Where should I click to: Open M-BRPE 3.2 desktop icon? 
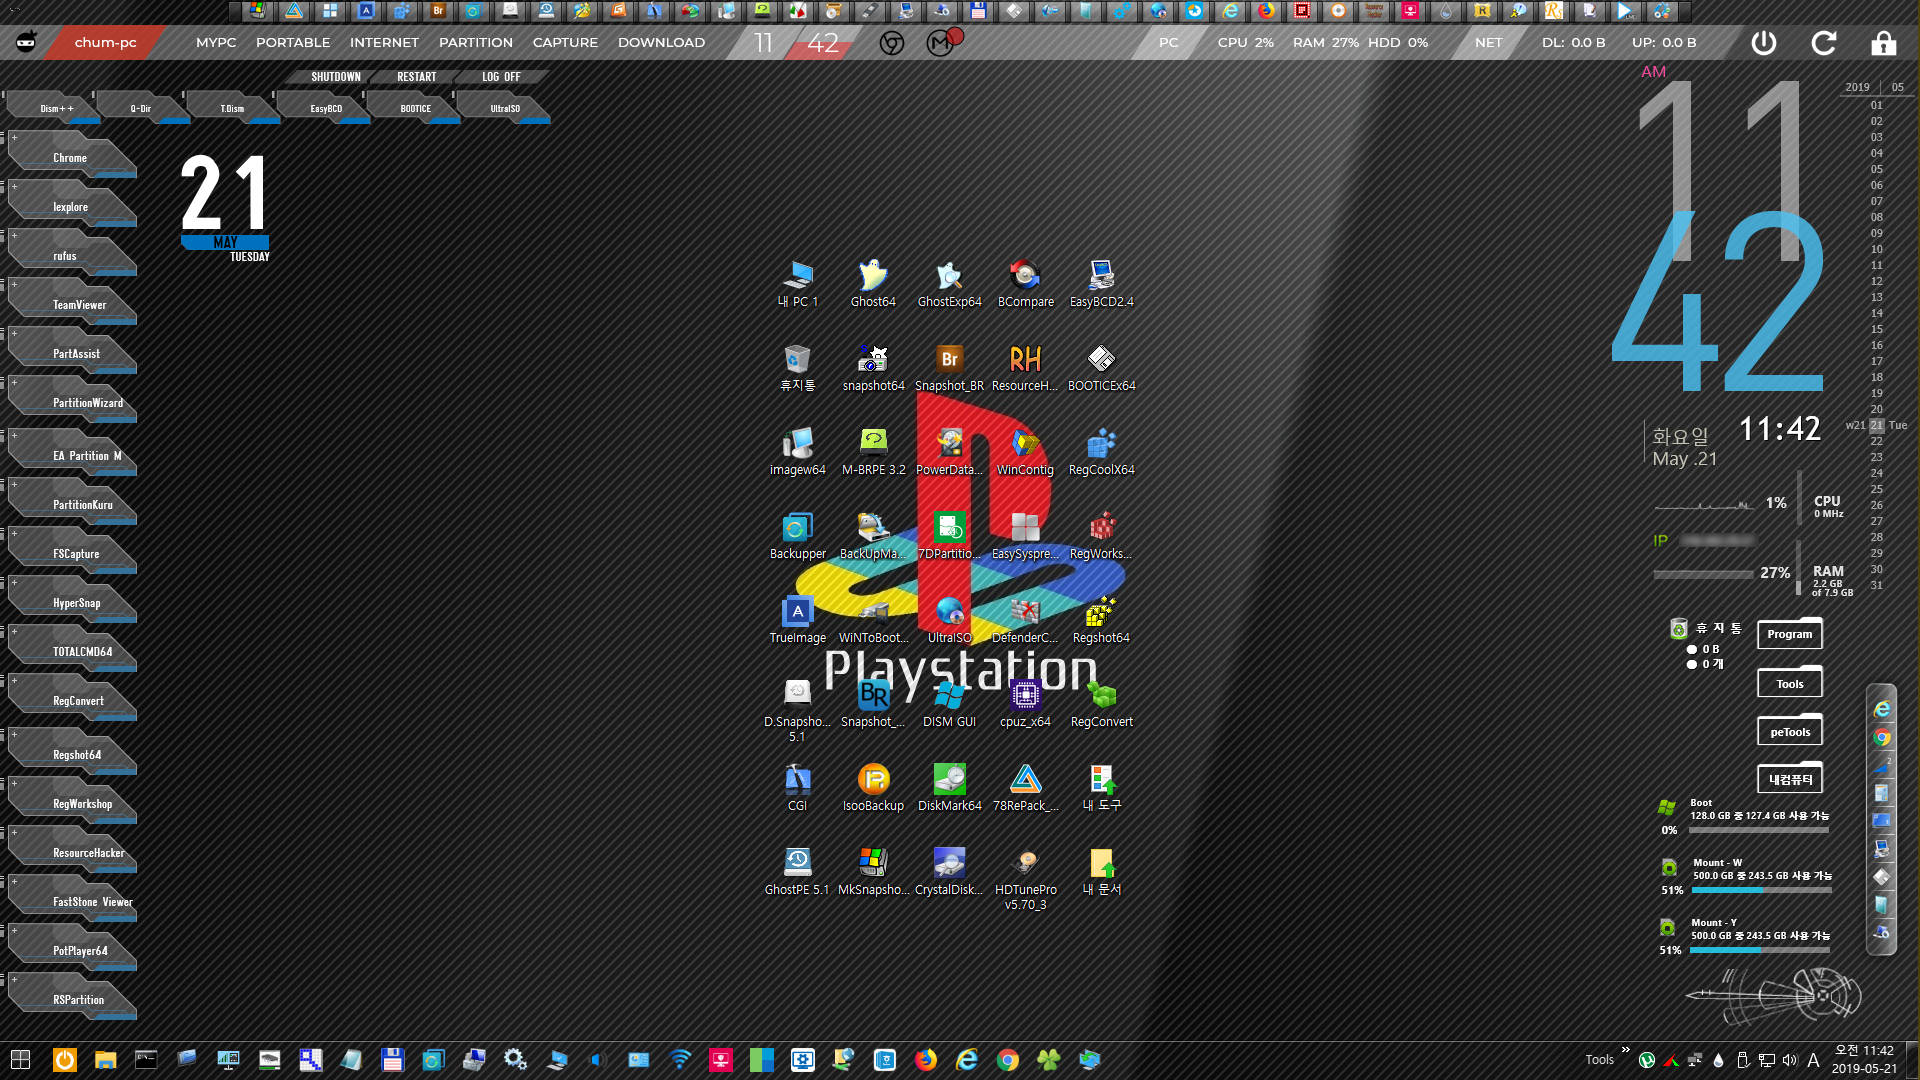click(873, 451)
